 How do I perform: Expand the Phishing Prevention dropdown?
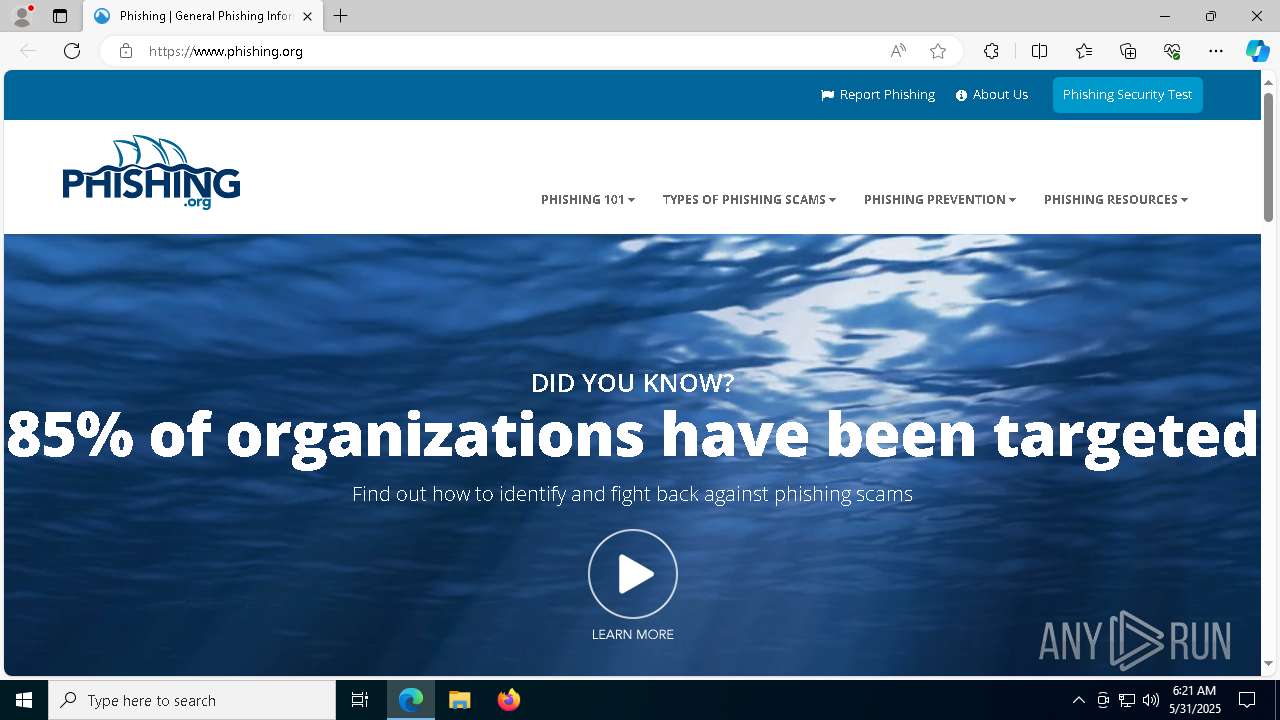(x=940, y=200)
